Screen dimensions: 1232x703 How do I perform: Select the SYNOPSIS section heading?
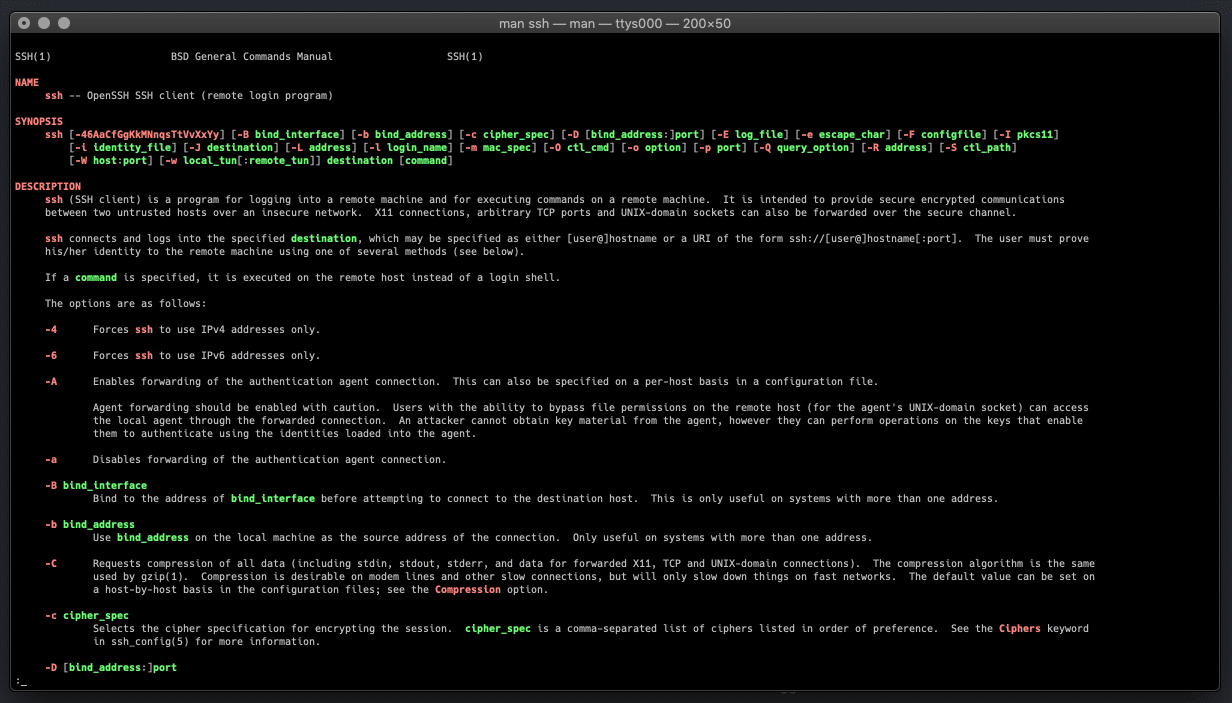[x=39, y=121]
